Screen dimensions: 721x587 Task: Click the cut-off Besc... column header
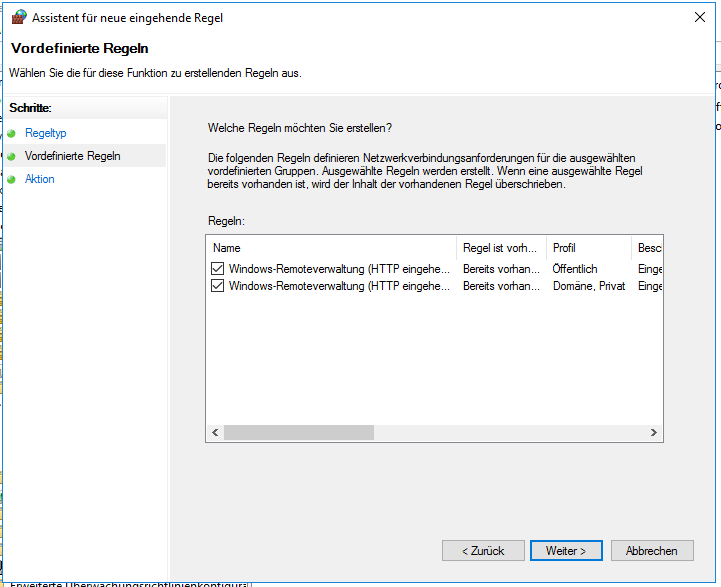click(x=647, y=248)
